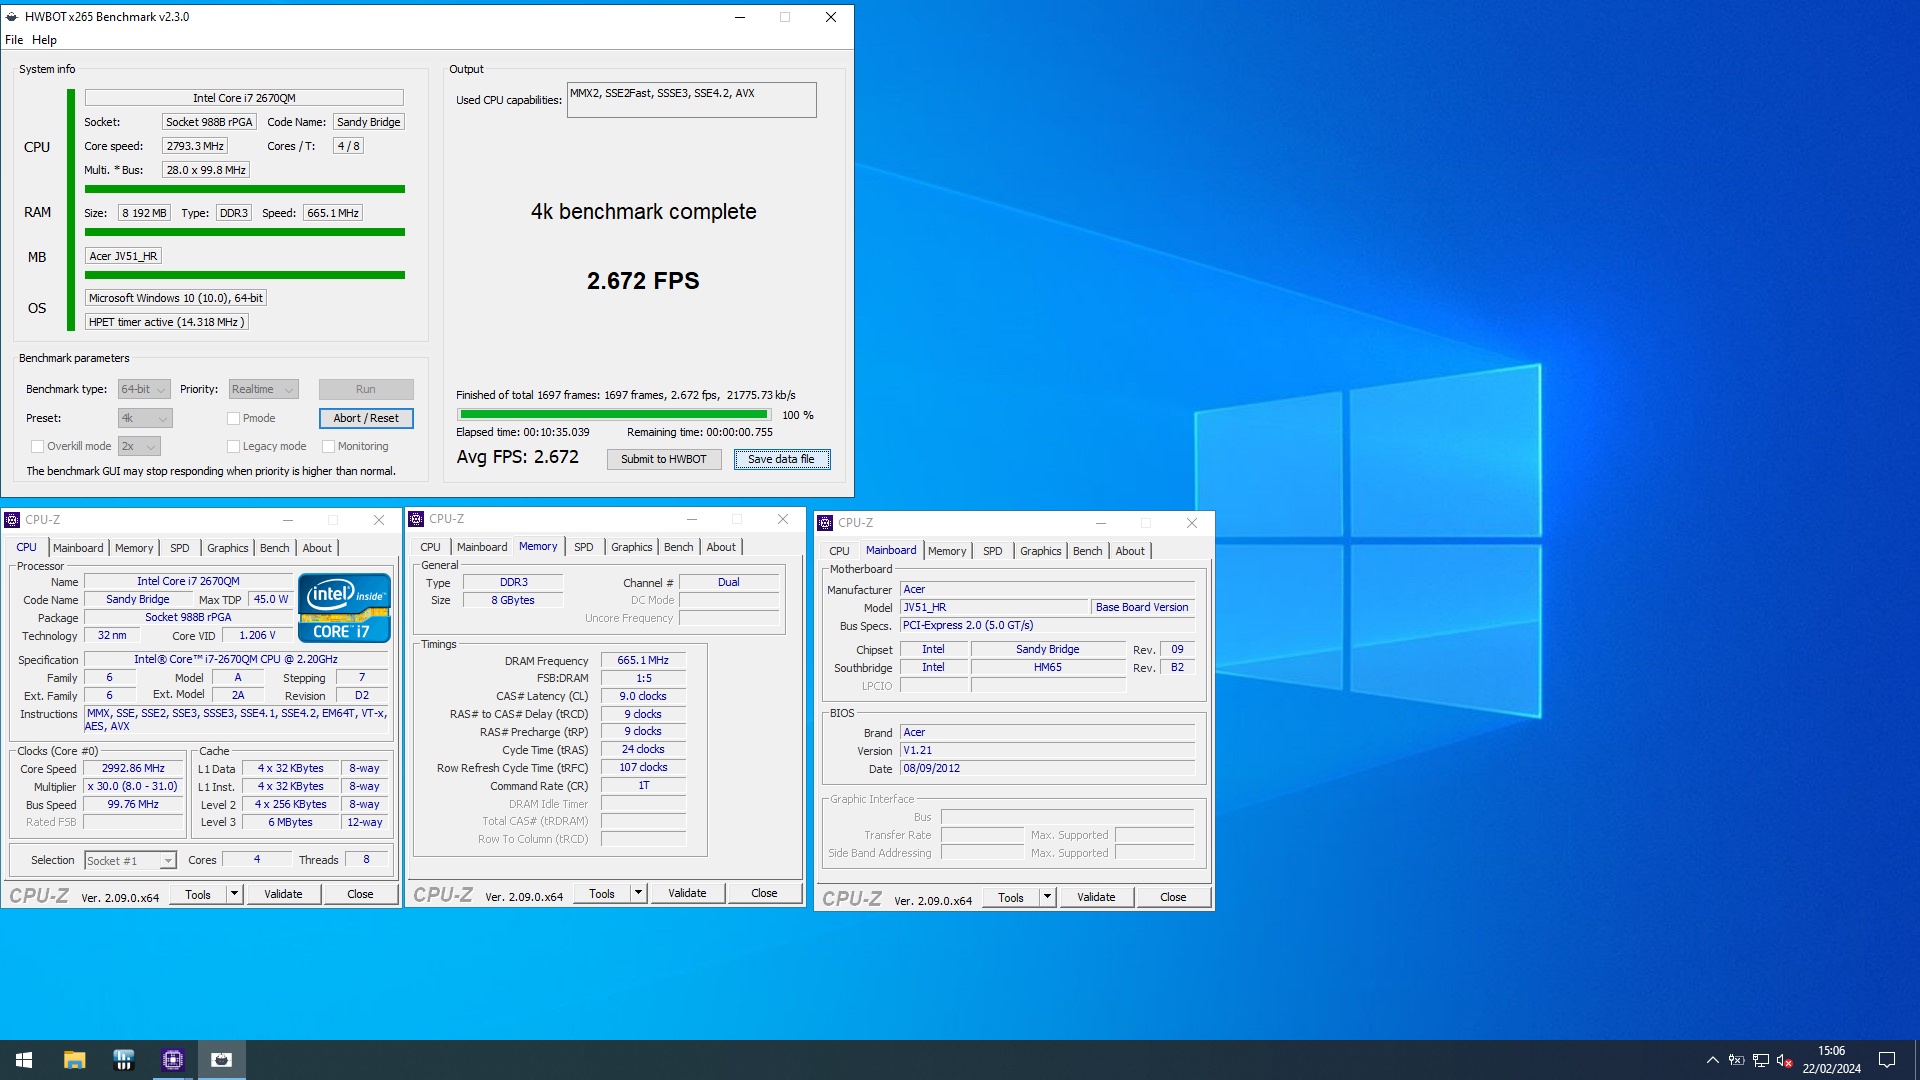Open the Windows Start menu
1920x1080 pixels.
tap(24, 1060)
